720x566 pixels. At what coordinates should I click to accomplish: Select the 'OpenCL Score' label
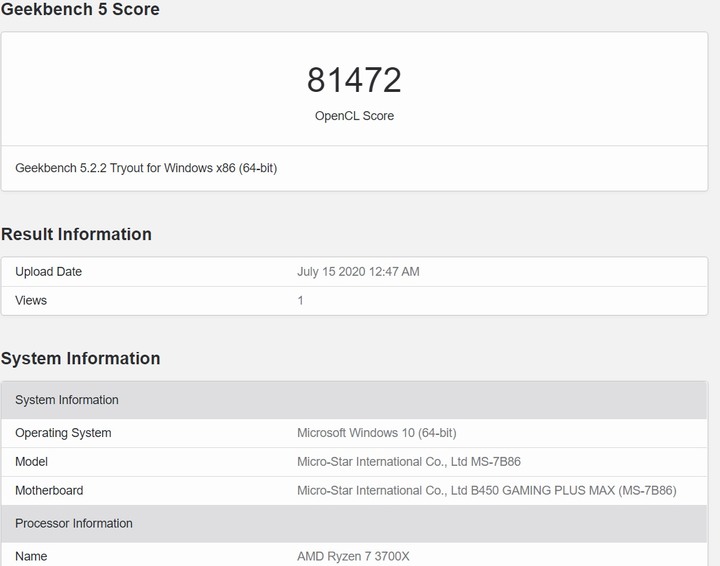pyautogui.click(x=354, y=116)
